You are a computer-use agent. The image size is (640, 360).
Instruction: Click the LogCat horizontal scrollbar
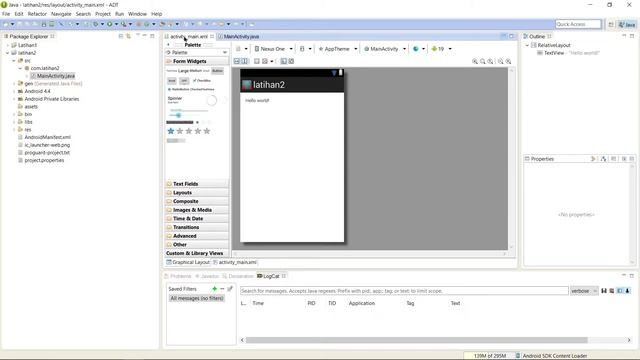pyautogui.click(x=416, y=340)
